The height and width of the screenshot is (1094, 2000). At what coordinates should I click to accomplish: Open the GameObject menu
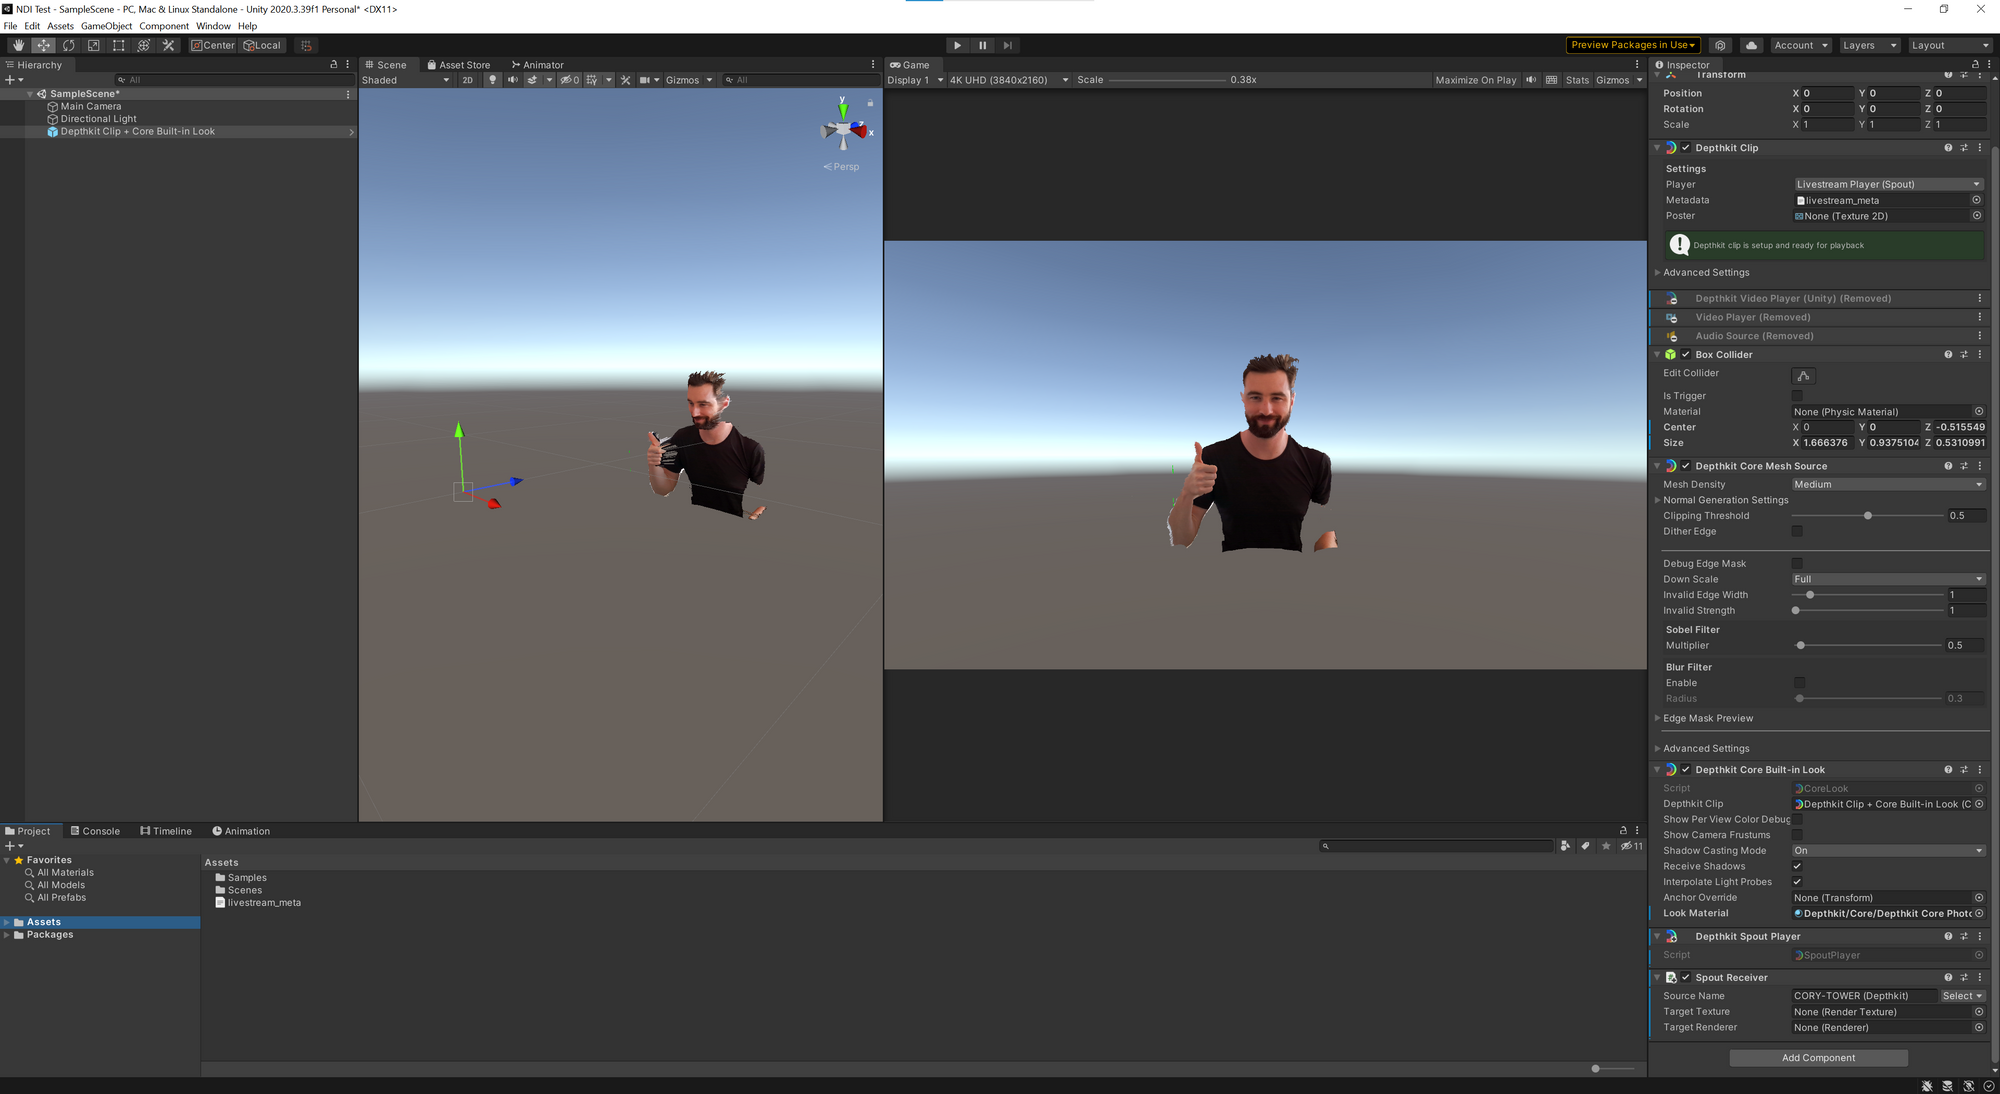tap(106, 26)
